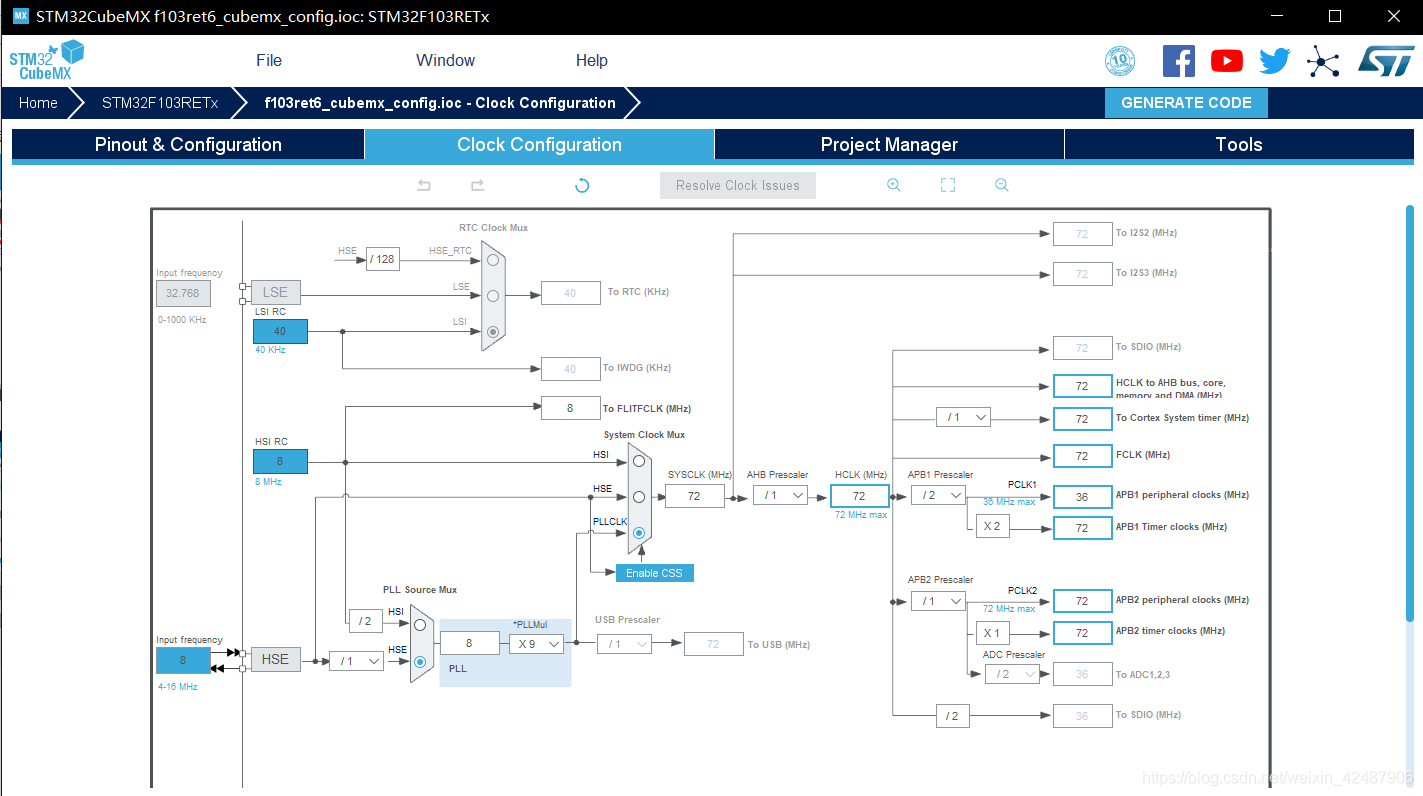The image size is (1423, 796).
Task: Fit clock diagram to window
Action: pyautogui.click(x=948, y=185)
